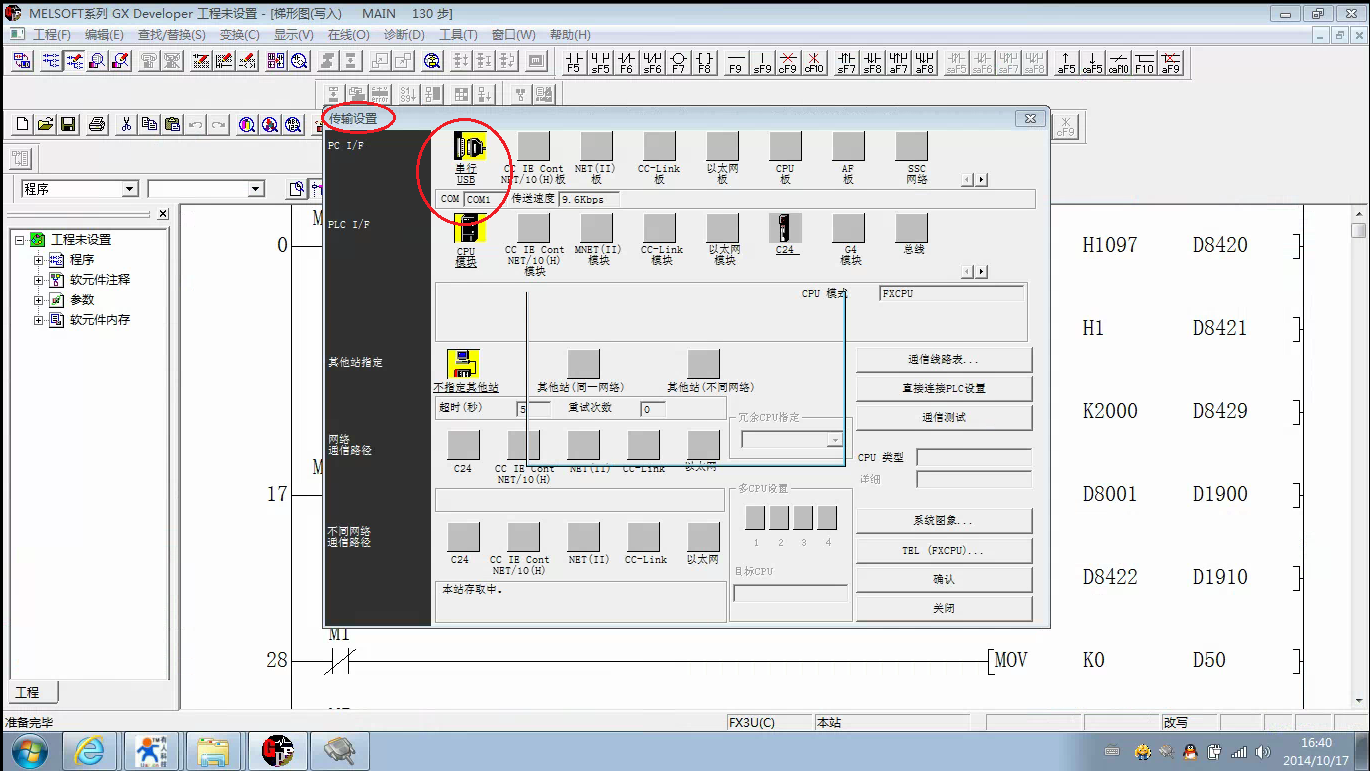The image size is (1370, 771).
Task: Click the 通信线路表... button
Action: [x=944, y=360]
